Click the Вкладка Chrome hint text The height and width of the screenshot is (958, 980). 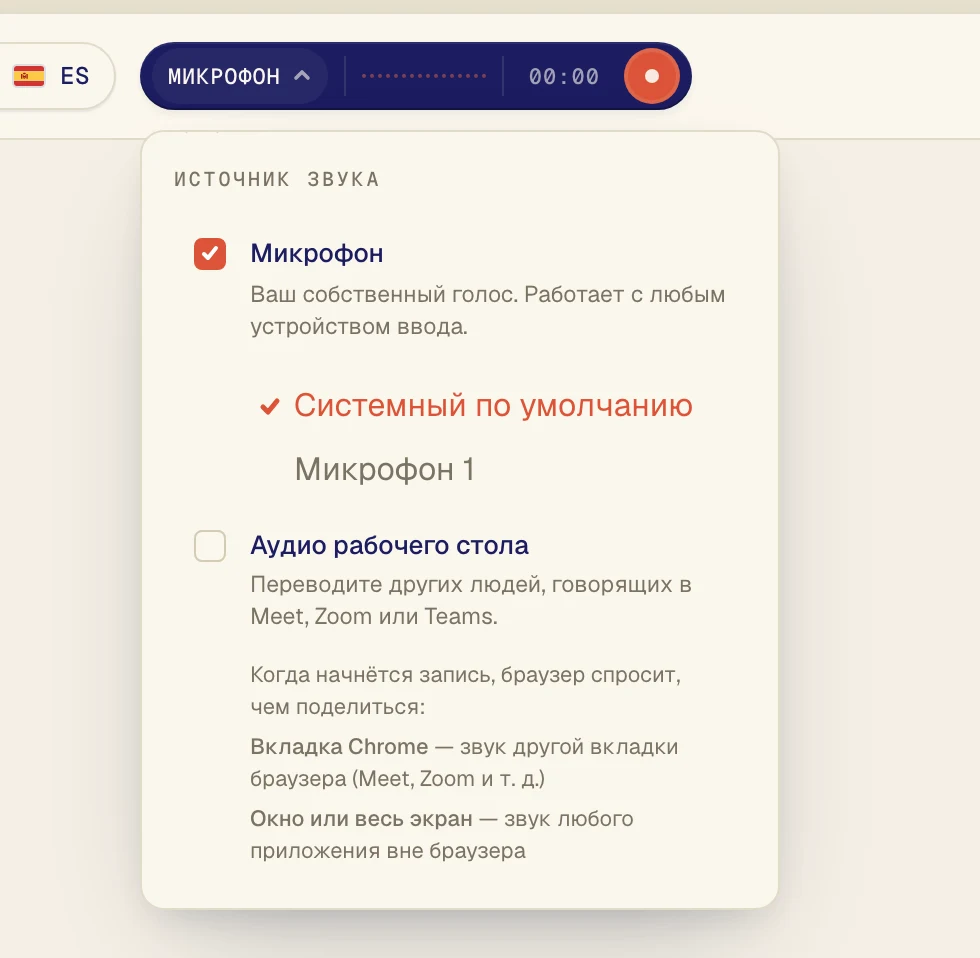click(x=464, y=762)
